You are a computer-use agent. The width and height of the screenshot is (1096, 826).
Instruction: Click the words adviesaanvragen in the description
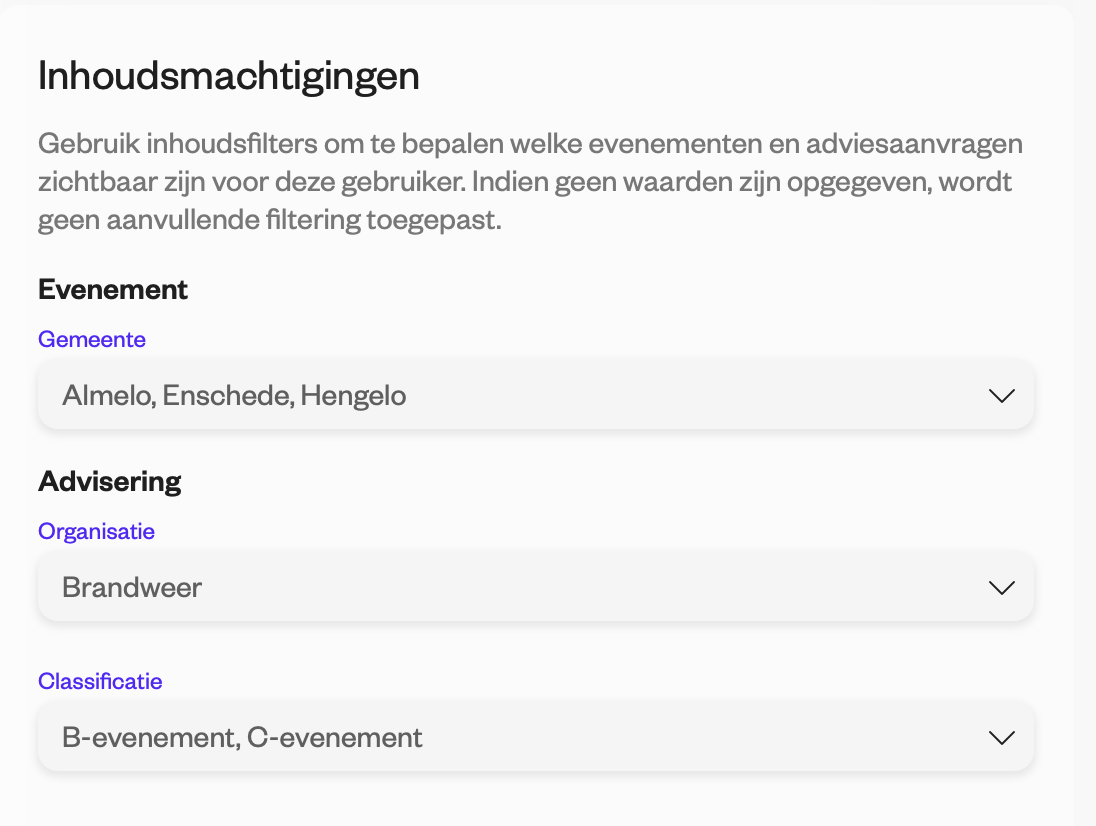coord(914,143)
